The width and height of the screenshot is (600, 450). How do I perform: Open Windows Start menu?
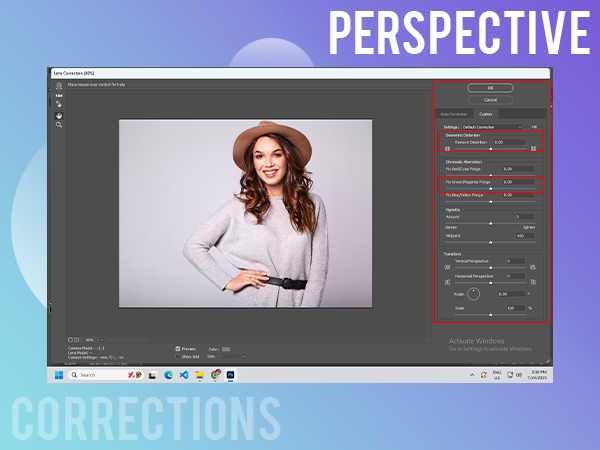(59, 375)
